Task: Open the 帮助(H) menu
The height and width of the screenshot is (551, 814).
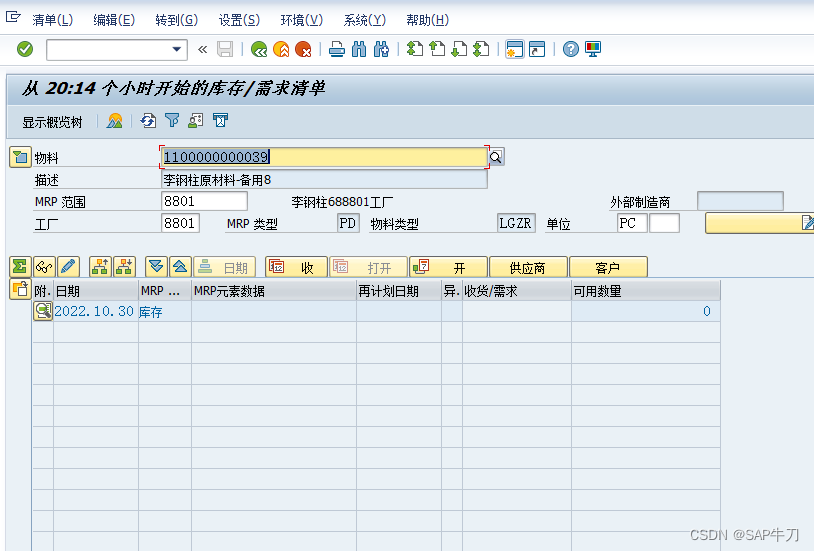Action: pos(427,20)
